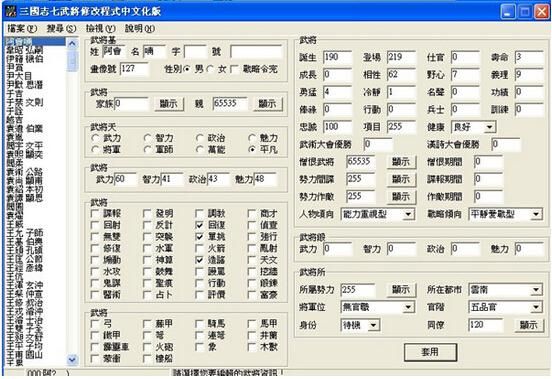Choose the 軍師 talent radio option

click(x=147, y=150)
